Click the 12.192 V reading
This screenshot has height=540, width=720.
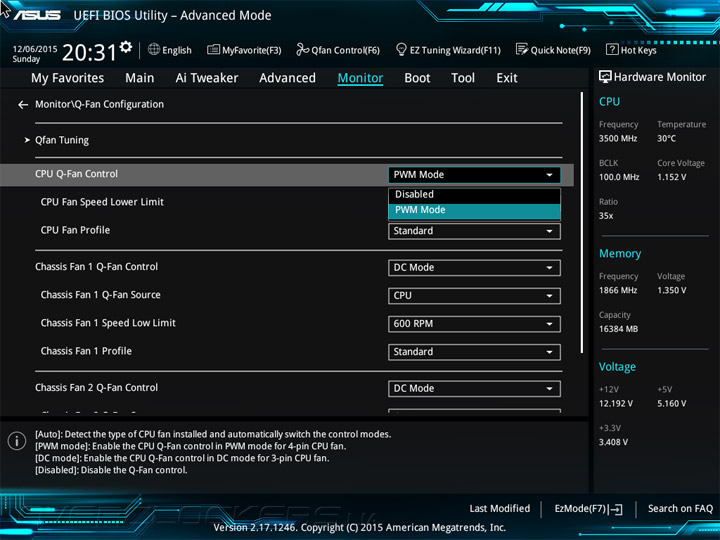point(616,404)
